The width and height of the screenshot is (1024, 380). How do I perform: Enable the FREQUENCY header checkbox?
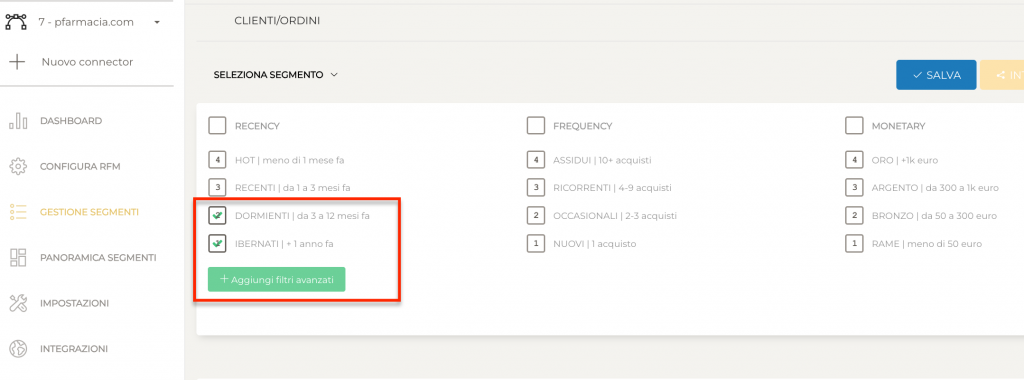tap(536, 125)
